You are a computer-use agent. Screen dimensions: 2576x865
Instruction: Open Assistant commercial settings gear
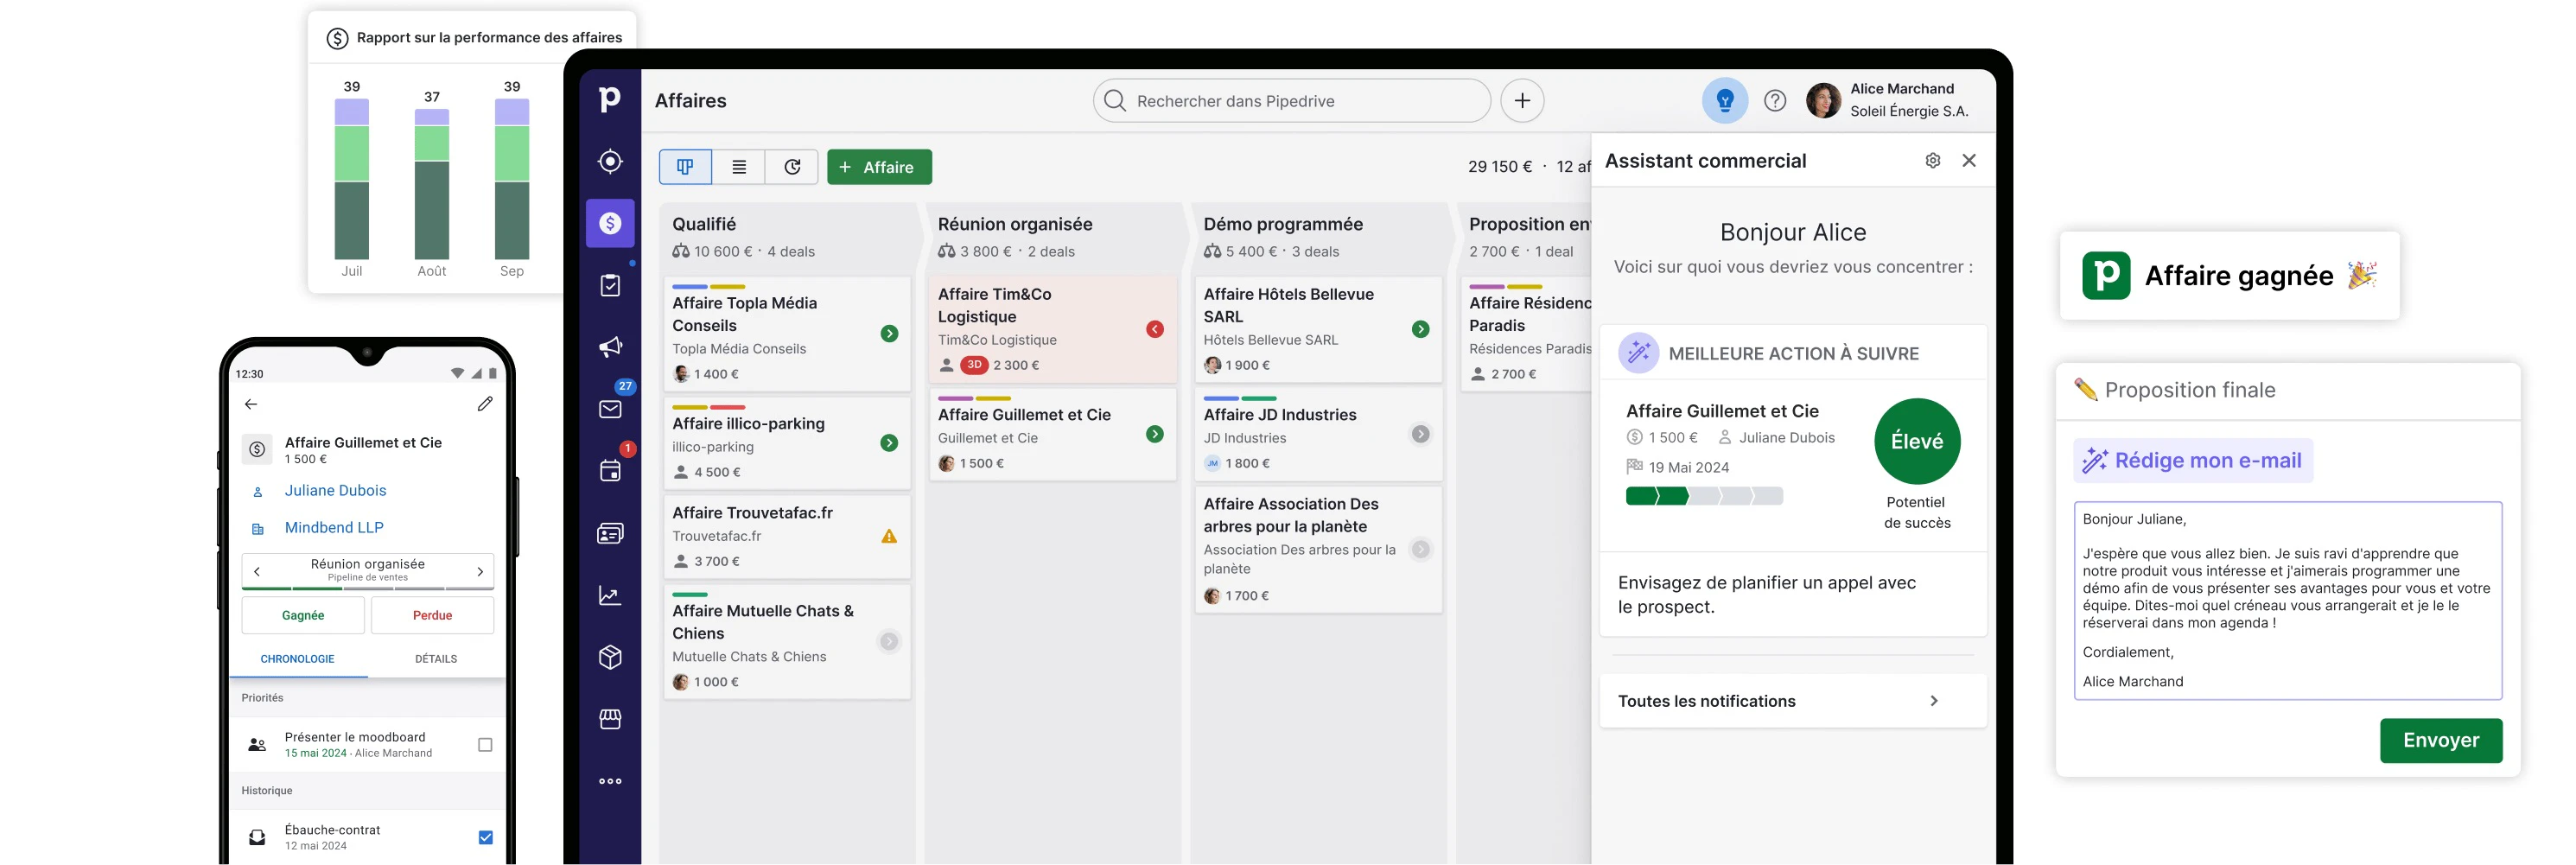click(x=1933, y=160)
